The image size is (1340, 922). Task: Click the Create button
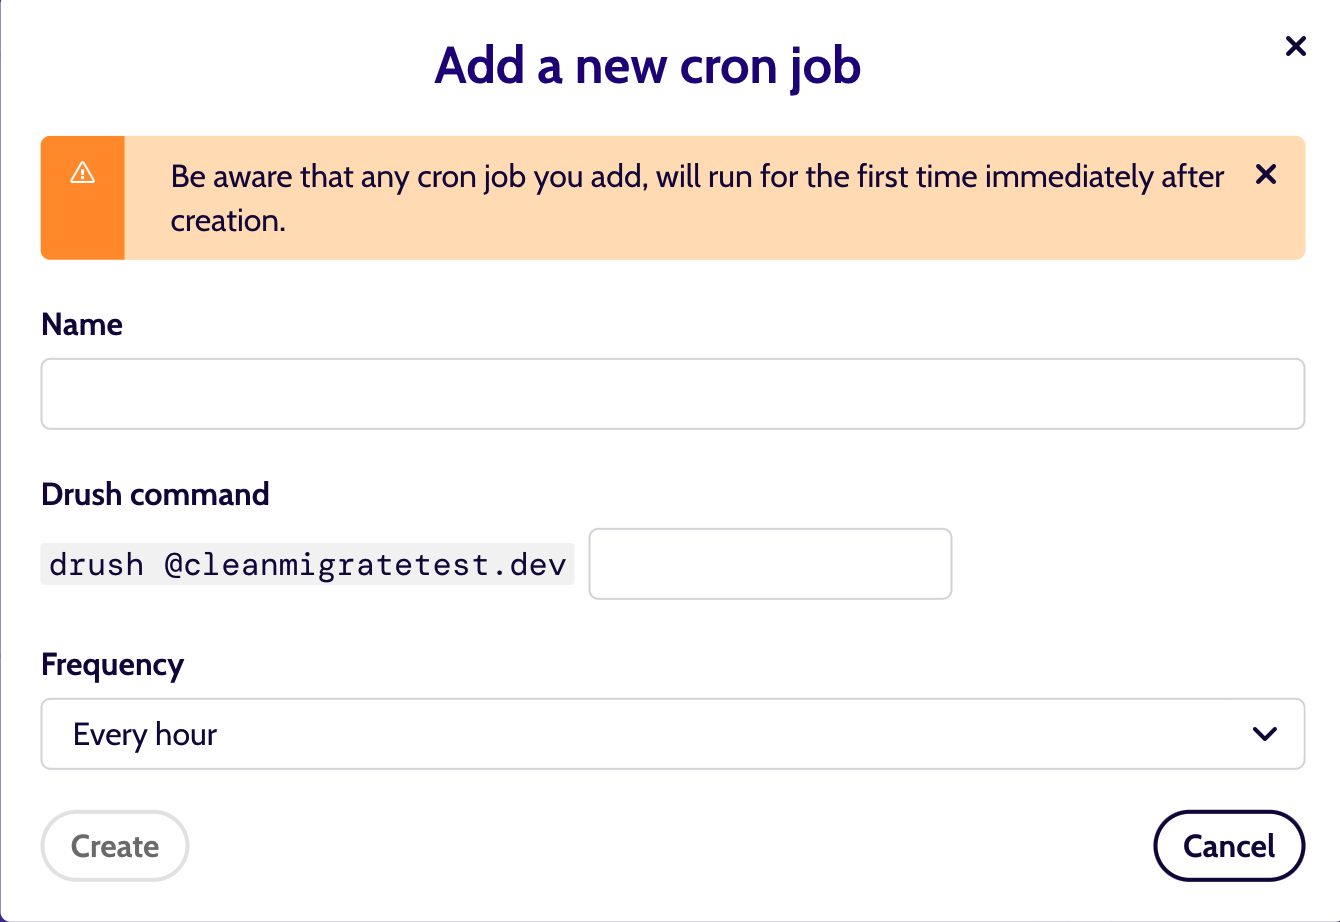coord(115,846)
